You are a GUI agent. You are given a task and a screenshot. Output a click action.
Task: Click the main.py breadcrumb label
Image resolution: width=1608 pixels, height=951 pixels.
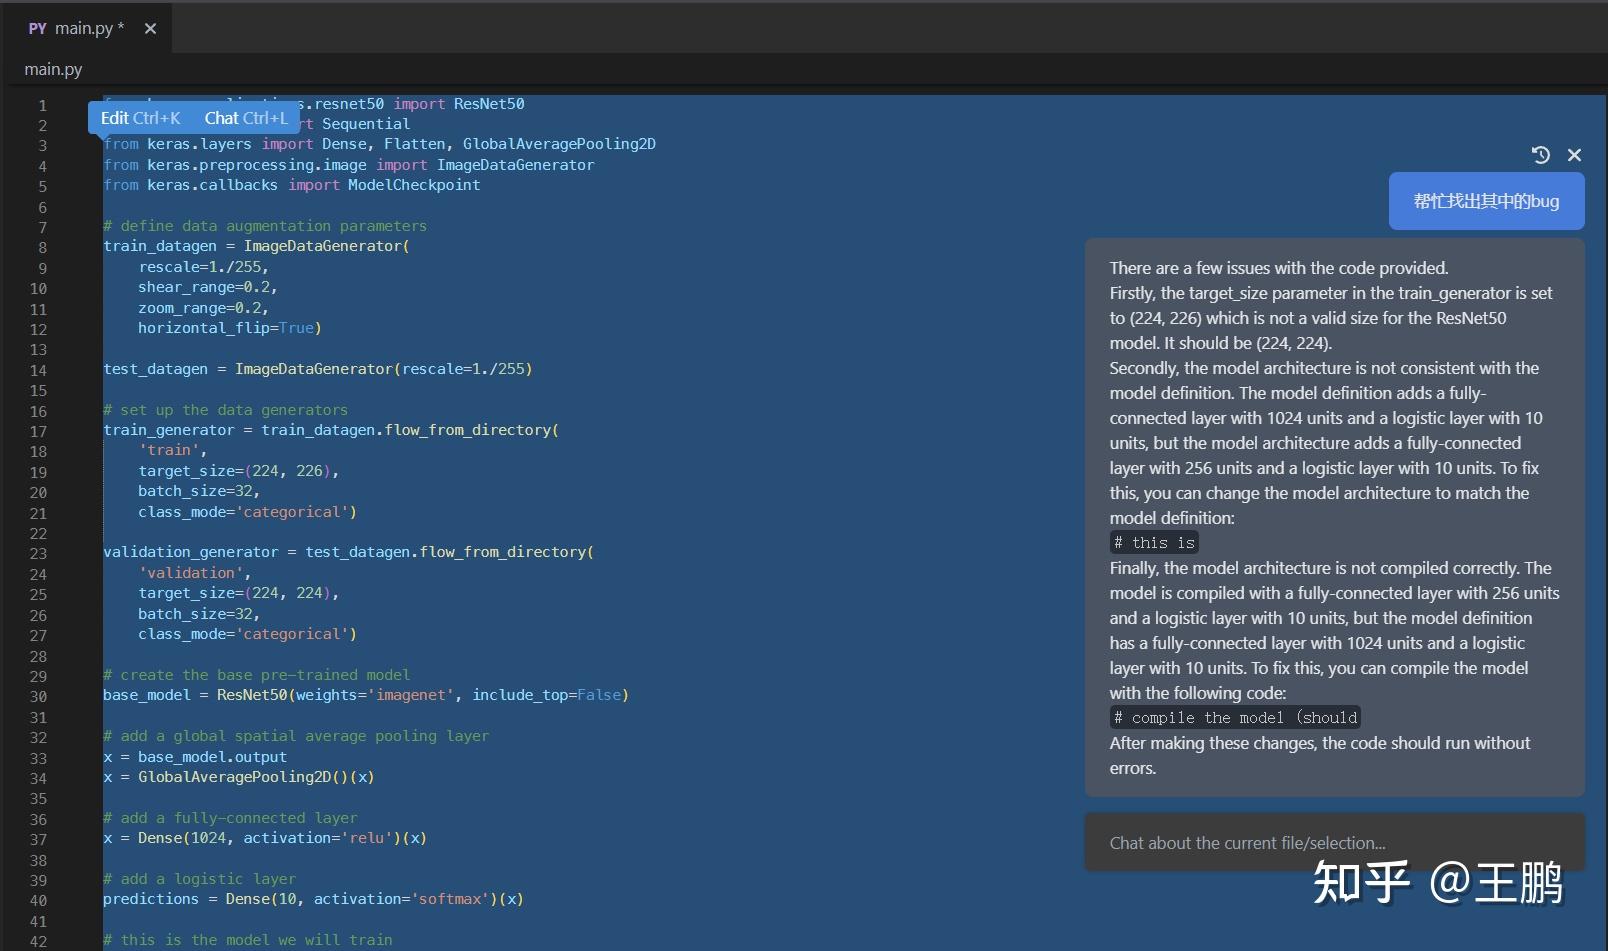[x=53, y=69]
